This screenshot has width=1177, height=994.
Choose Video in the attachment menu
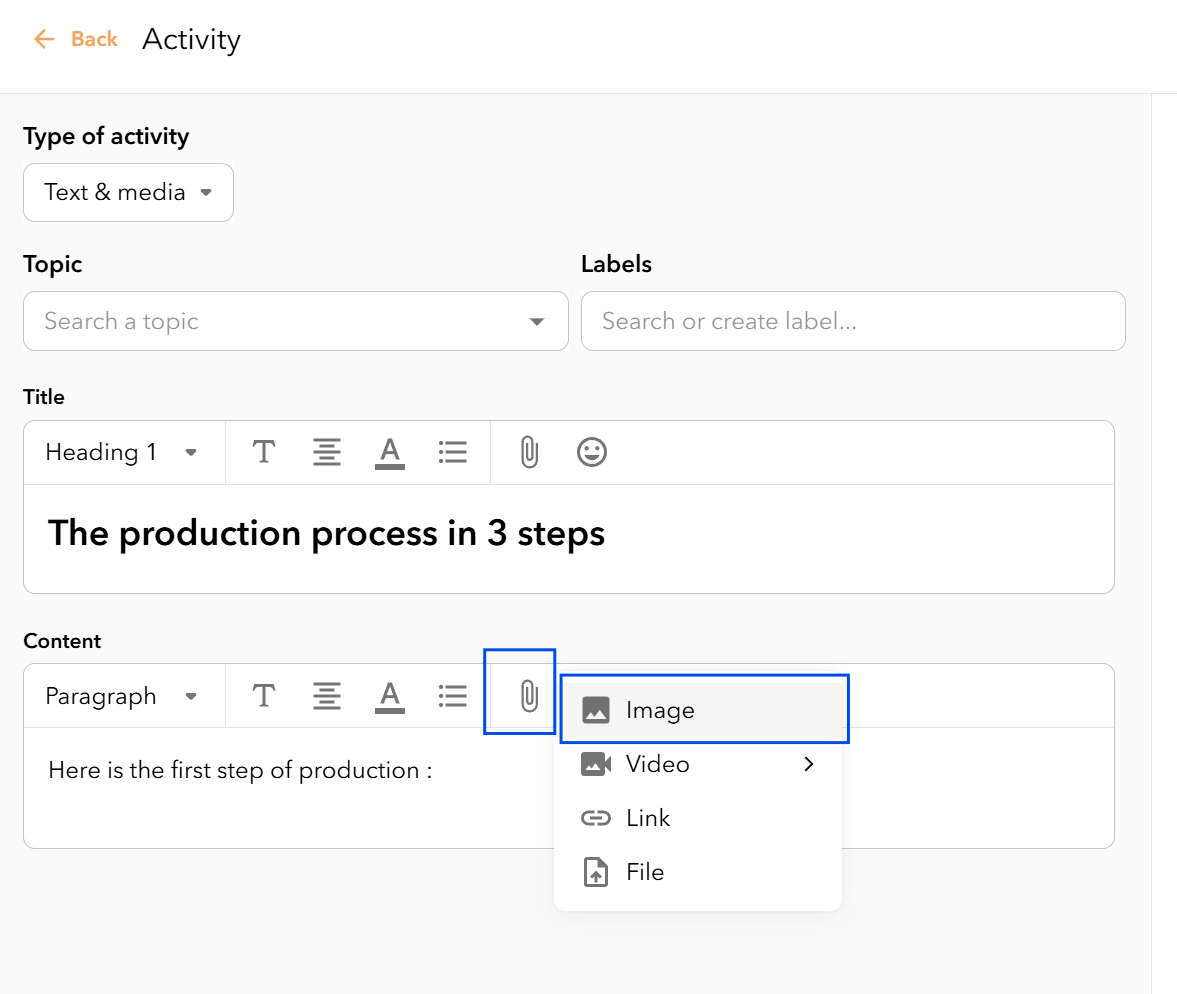click(698, 764)
